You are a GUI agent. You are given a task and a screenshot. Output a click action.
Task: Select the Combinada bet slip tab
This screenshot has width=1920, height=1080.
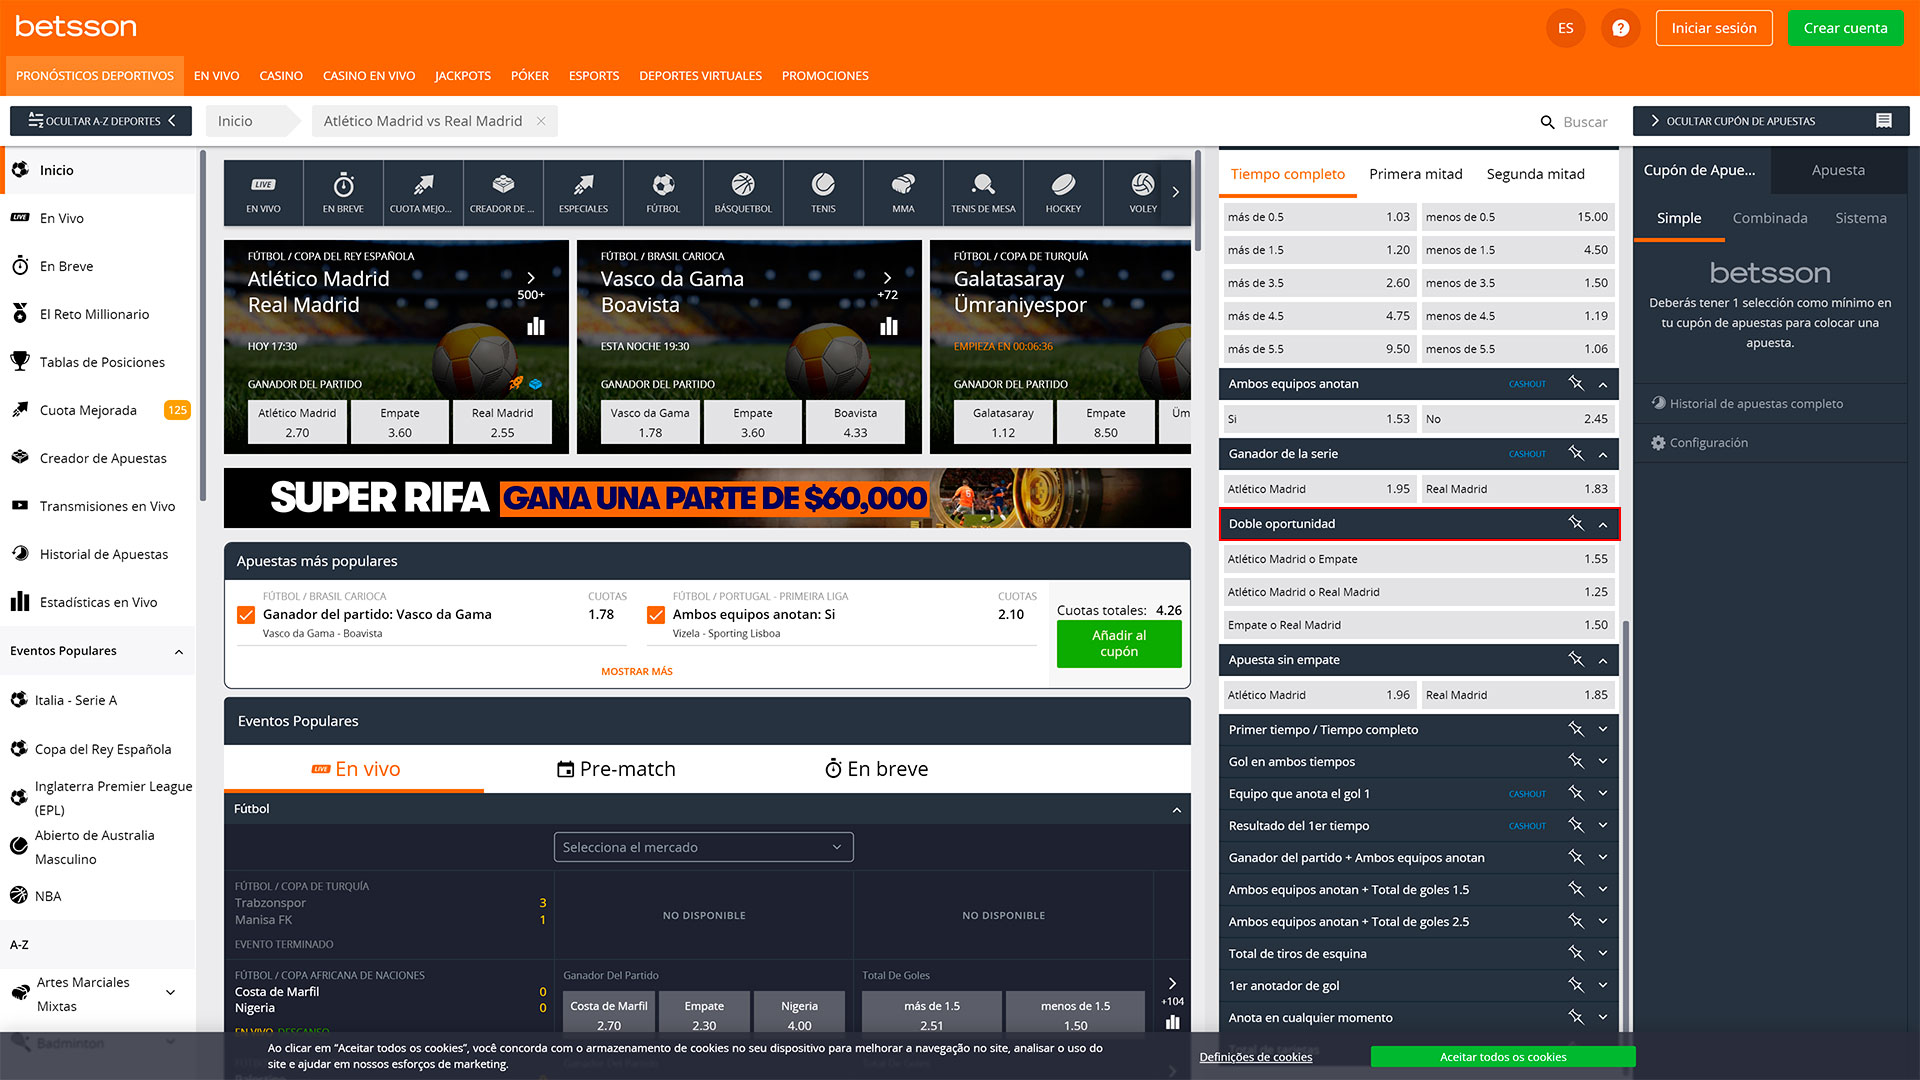click(x=1769, y=218)
